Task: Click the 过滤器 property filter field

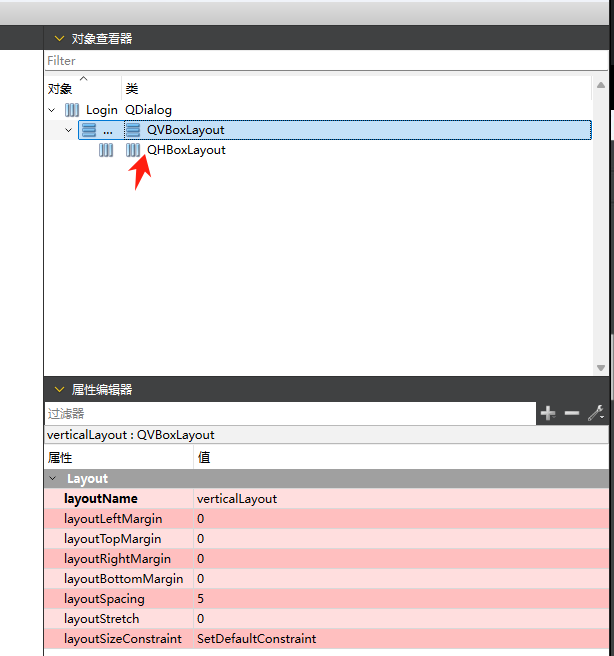Action: click(290, 413)
